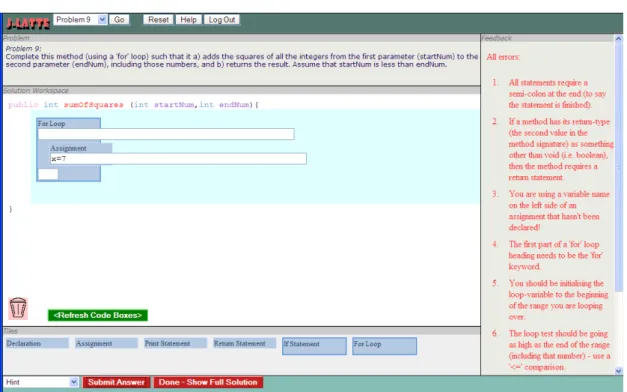Click the Problem 9 description text
The height and width of the screenshot is (392, 627).
(x=242, y=60)
